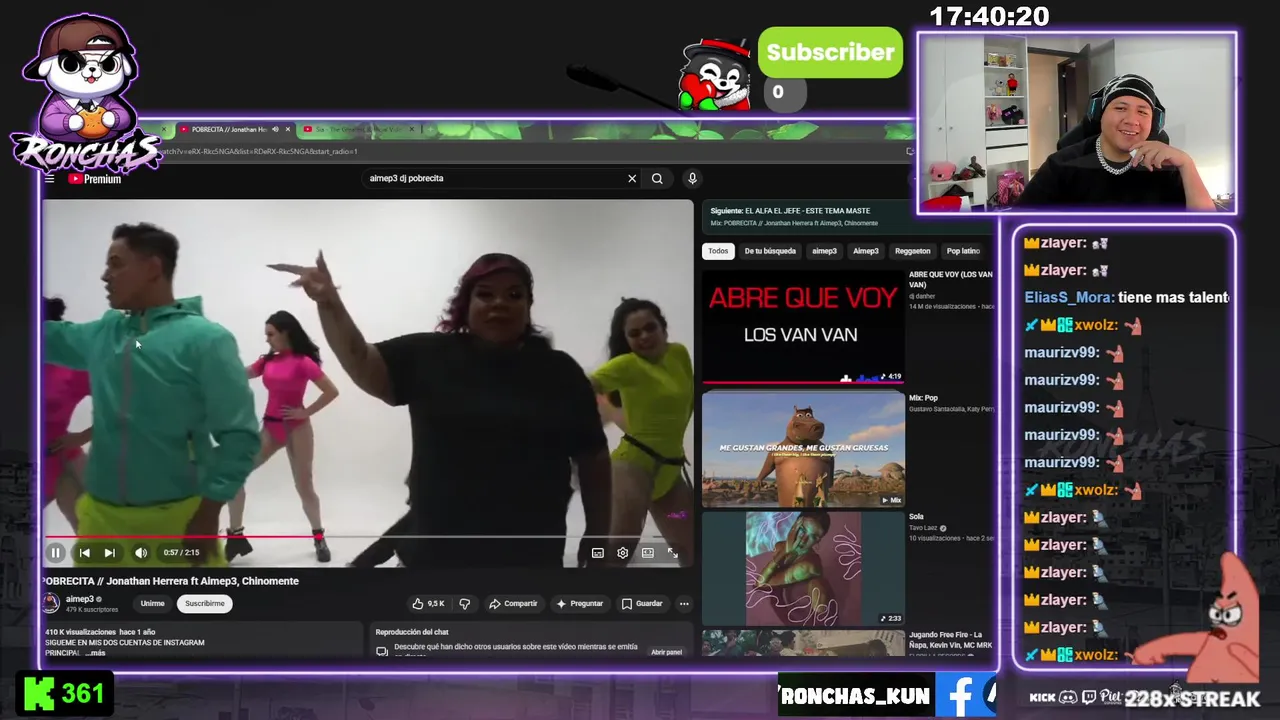The width and height of the screenshot is (1280, 720).
Task: Skip to the next video in player
Action: [110, 552]
